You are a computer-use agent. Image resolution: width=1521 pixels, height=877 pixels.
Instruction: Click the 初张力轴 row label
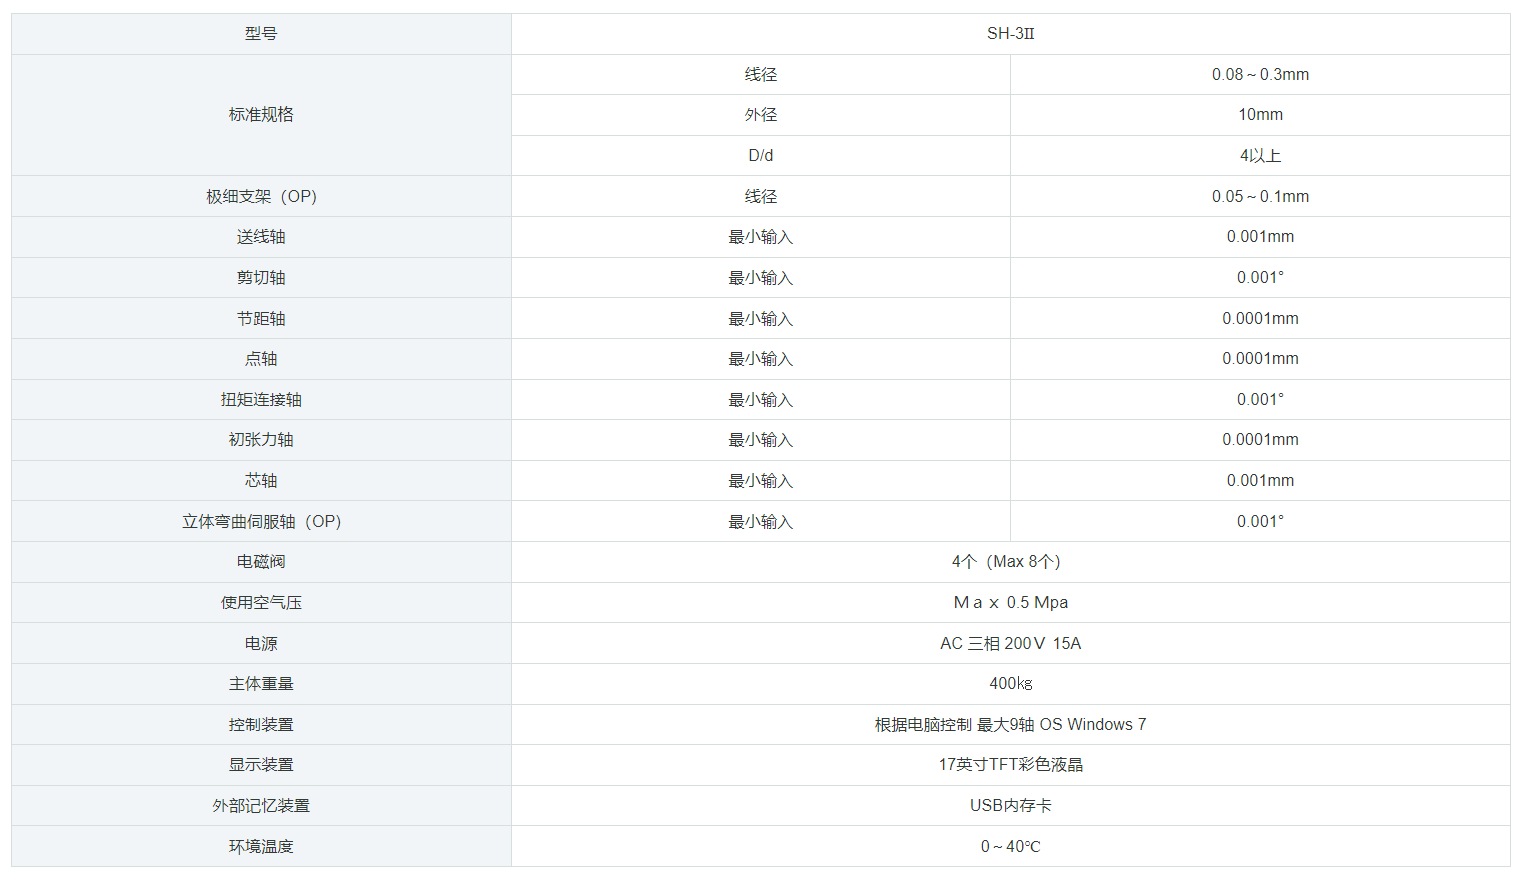(x=261, y=440)
